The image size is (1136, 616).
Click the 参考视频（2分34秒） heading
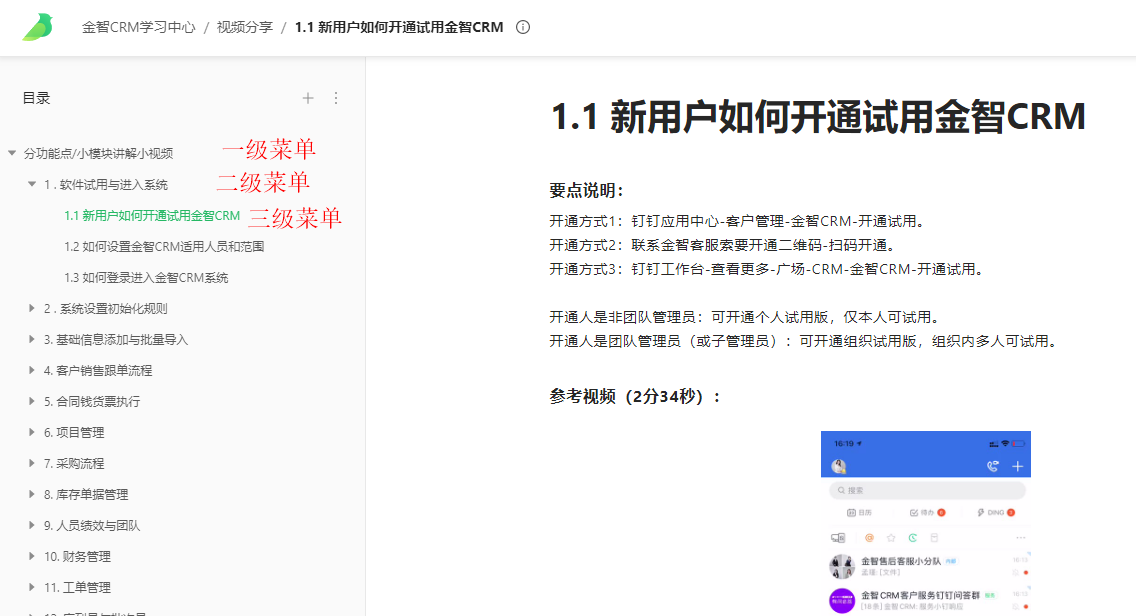tap(635, 396)
